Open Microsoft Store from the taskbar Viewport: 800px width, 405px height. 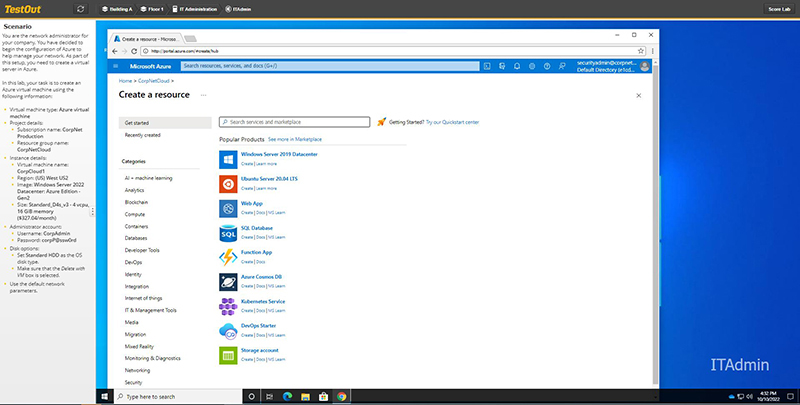(323, 396)
